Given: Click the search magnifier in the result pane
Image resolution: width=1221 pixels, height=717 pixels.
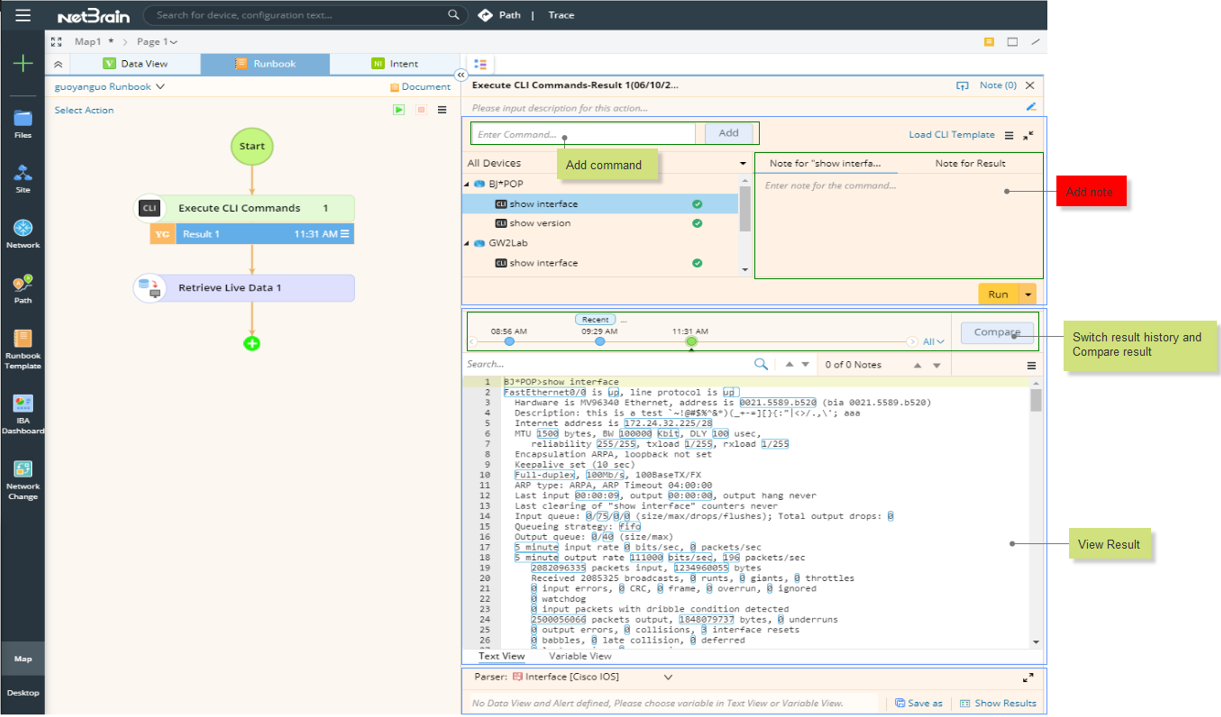Looking at the screenshot, I should (761, 364).
